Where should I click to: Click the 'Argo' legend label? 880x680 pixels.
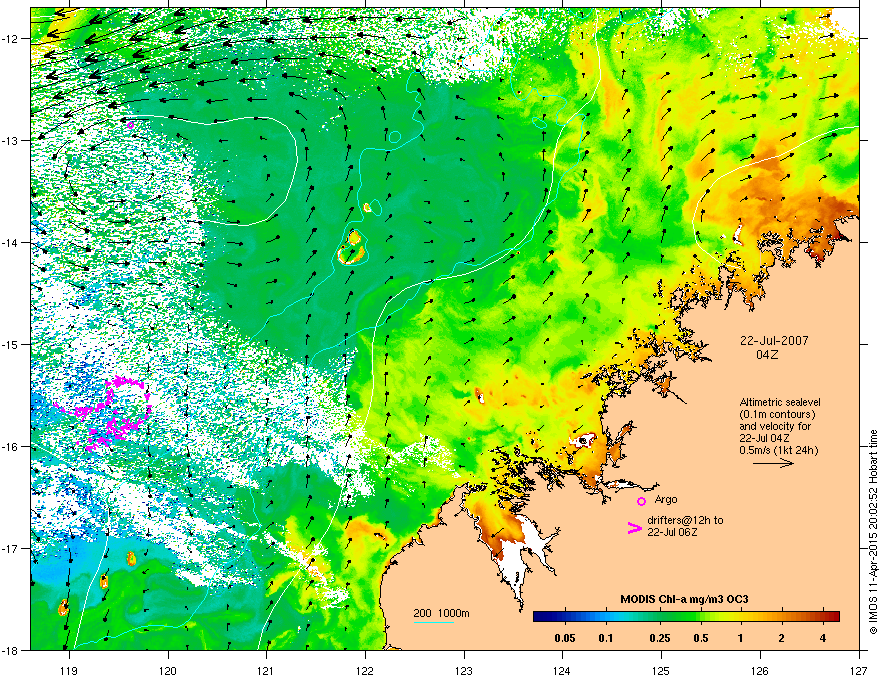pyautogui.click(x=666, y=499)
